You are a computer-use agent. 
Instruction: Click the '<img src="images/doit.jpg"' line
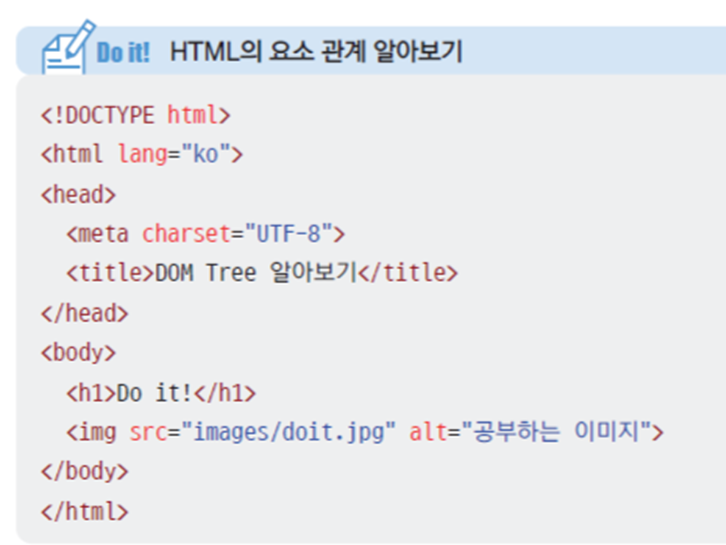click(x=365, y=432)
